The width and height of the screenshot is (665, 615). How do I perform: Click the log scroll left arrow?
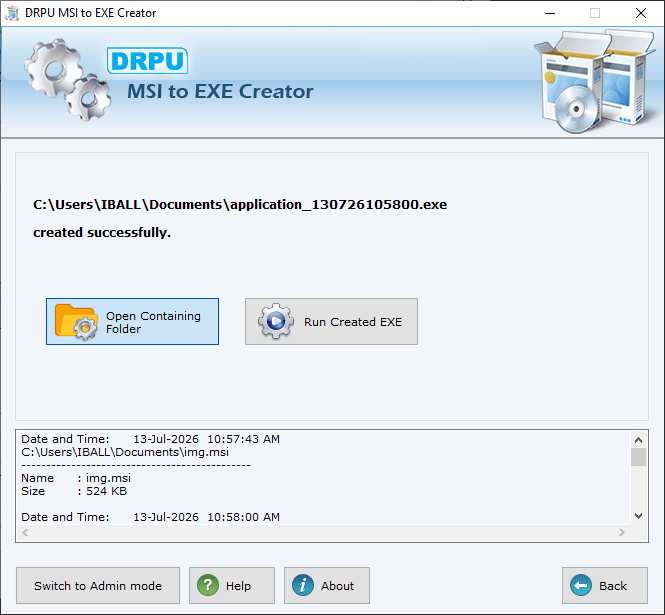[25, 532]
